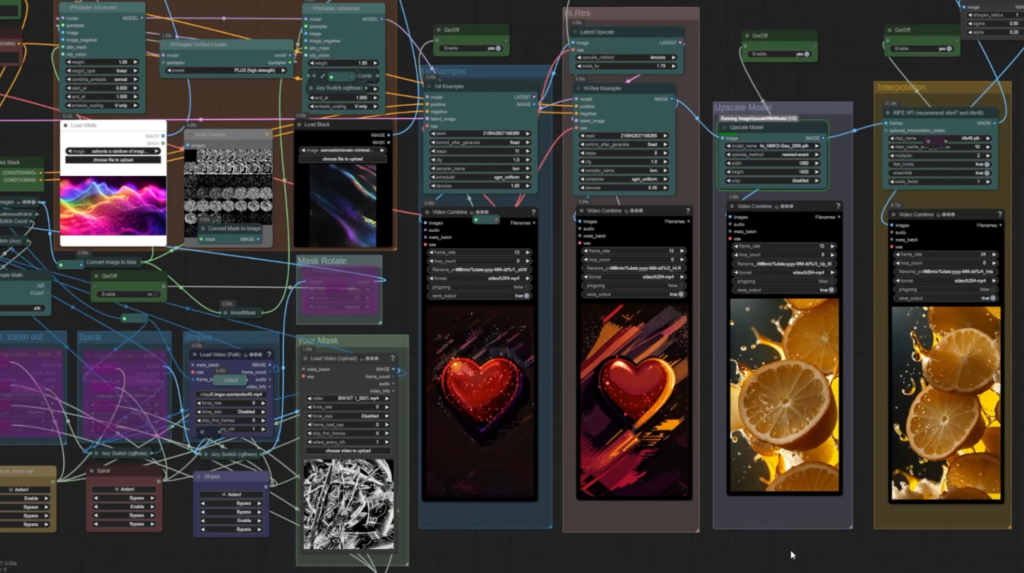Click choose video to upload button
The image size is (1024, 573).
(348, 451)
